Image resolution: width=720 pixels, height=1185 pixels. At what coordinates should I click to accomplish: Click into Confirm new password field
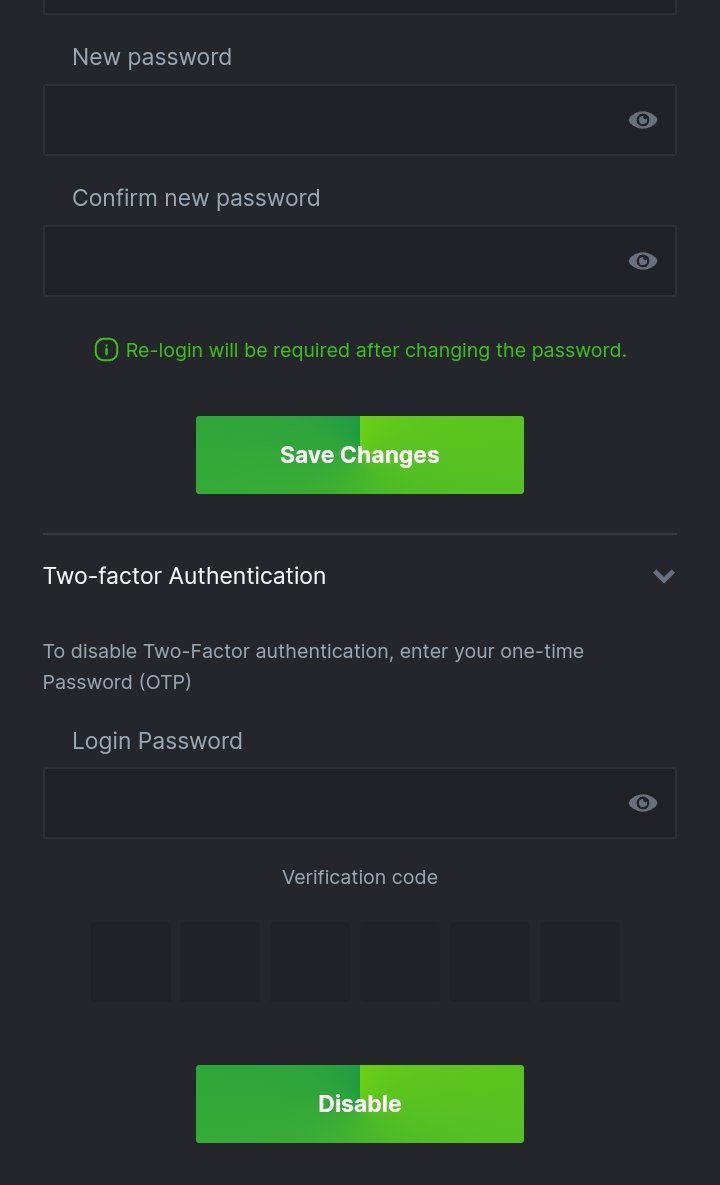330,261
